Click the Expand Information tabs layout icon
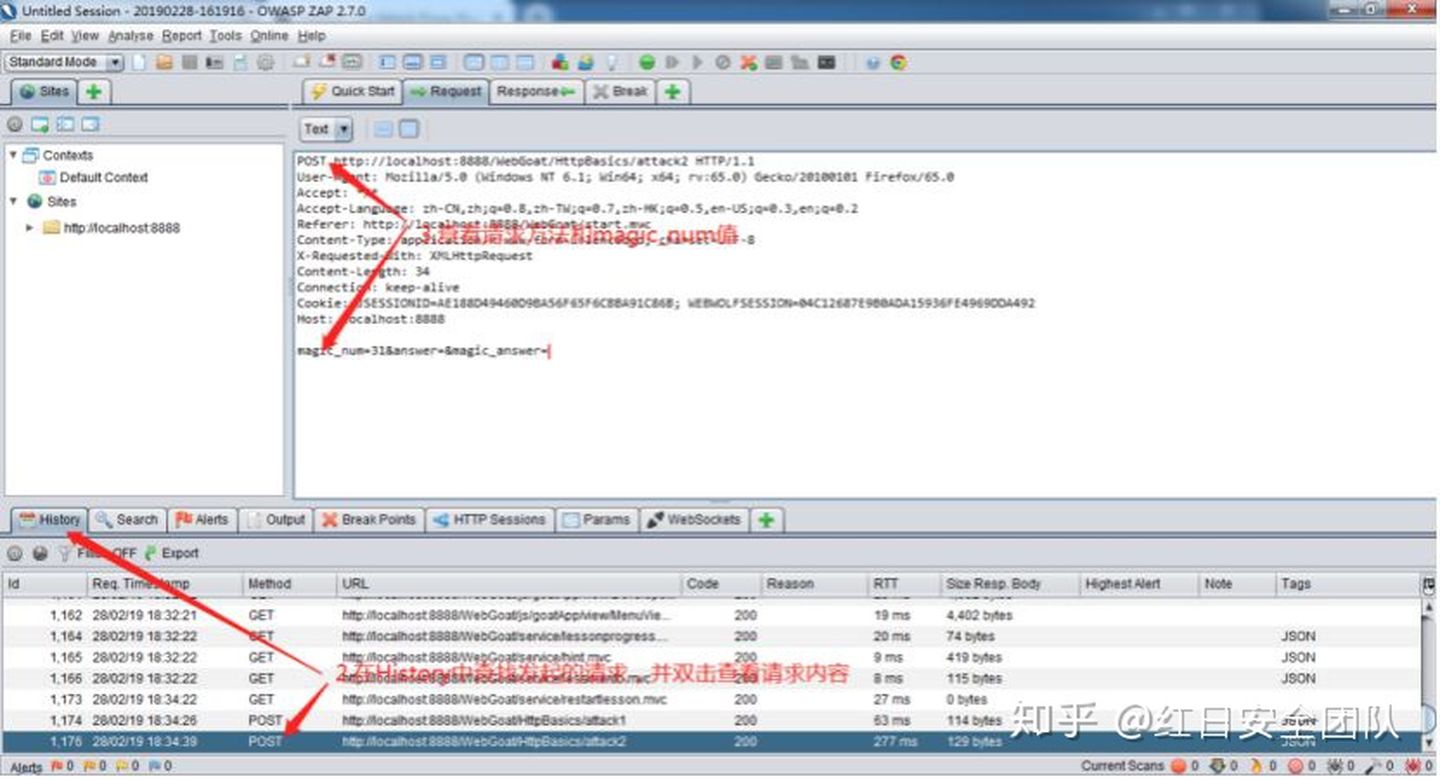This screenshot has width=1440, height=779. click(x=412, y=62)
